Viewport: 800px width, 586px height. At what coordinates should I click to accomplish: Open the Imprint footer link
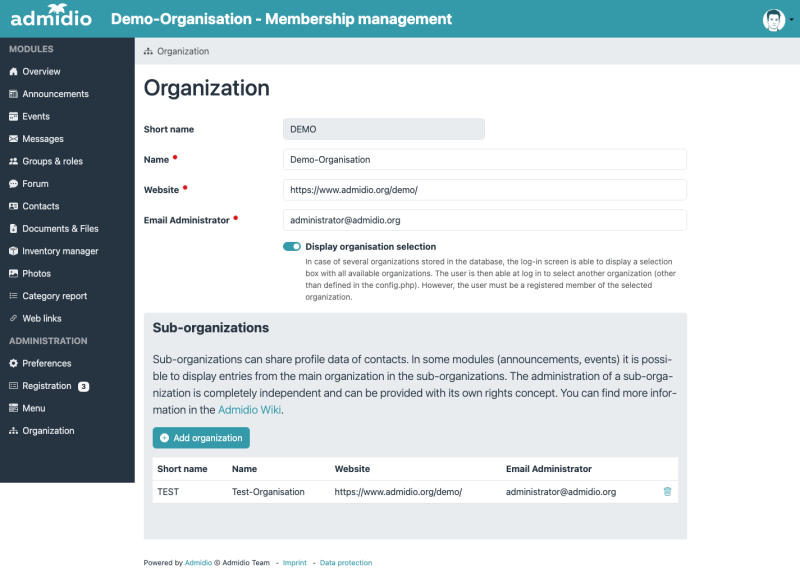pos(294,563)
